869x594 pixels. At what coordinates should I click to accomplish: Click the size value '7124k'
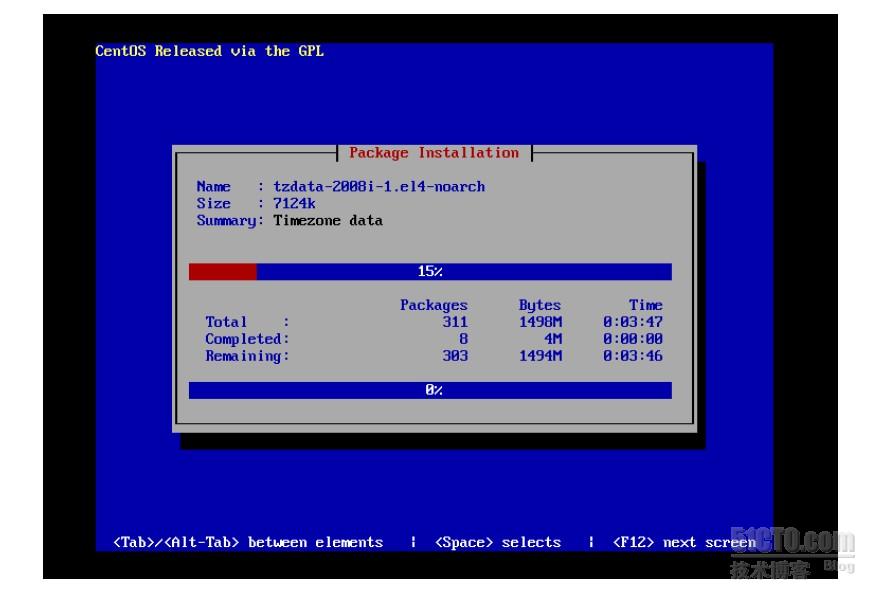tap(294, 203)
